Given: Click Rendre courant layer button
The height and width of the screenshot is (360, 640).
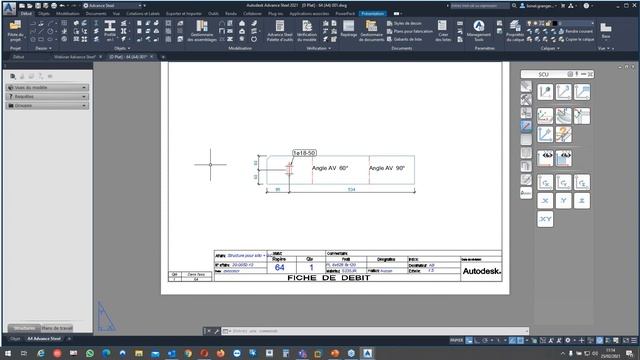Looking at the screenshot, I should pyautogui.click(x=576, y=31).
